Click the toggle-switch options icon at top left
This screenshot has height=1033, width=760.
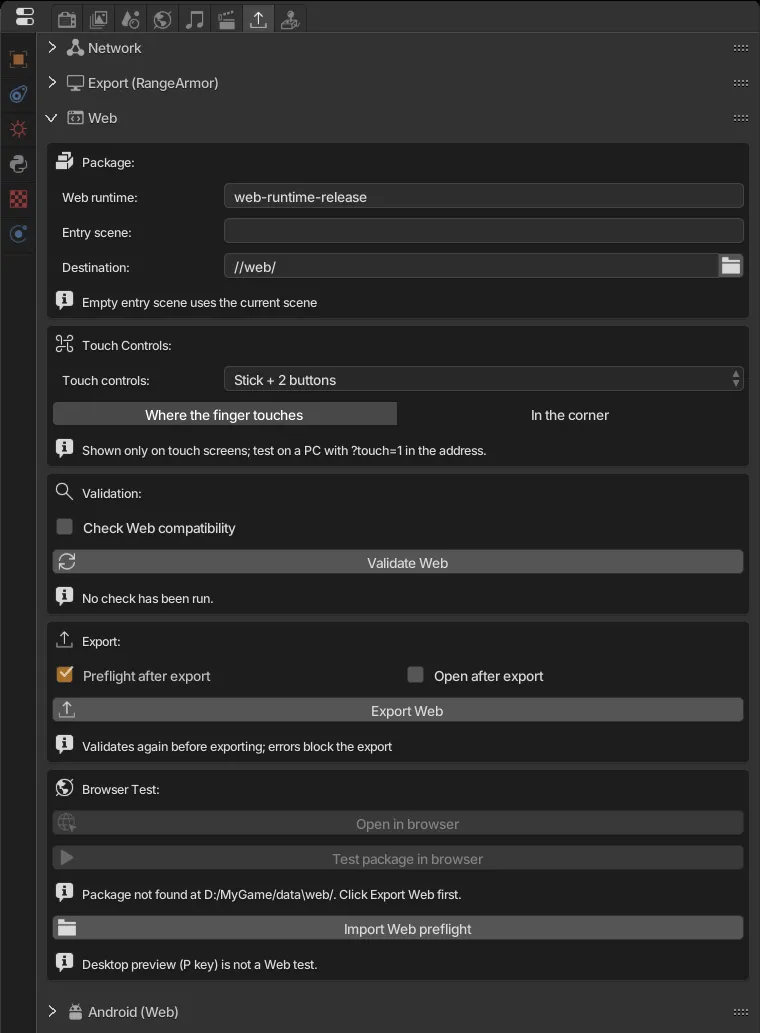24,17
